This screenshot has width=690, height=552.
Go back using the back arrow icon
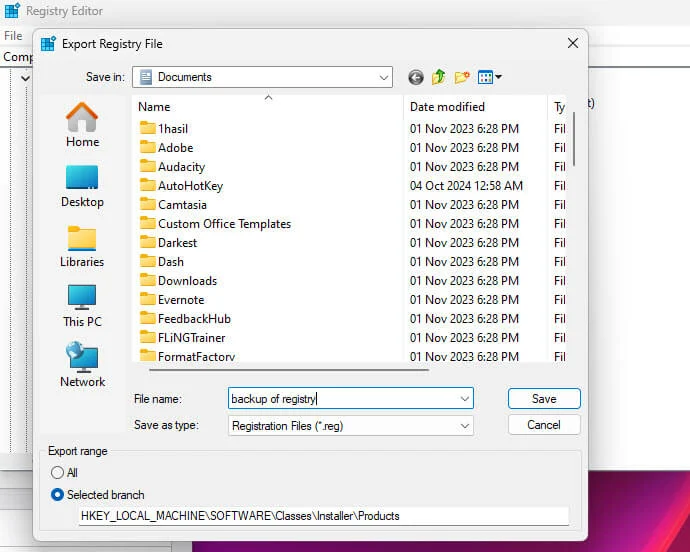tap(415, 77)
